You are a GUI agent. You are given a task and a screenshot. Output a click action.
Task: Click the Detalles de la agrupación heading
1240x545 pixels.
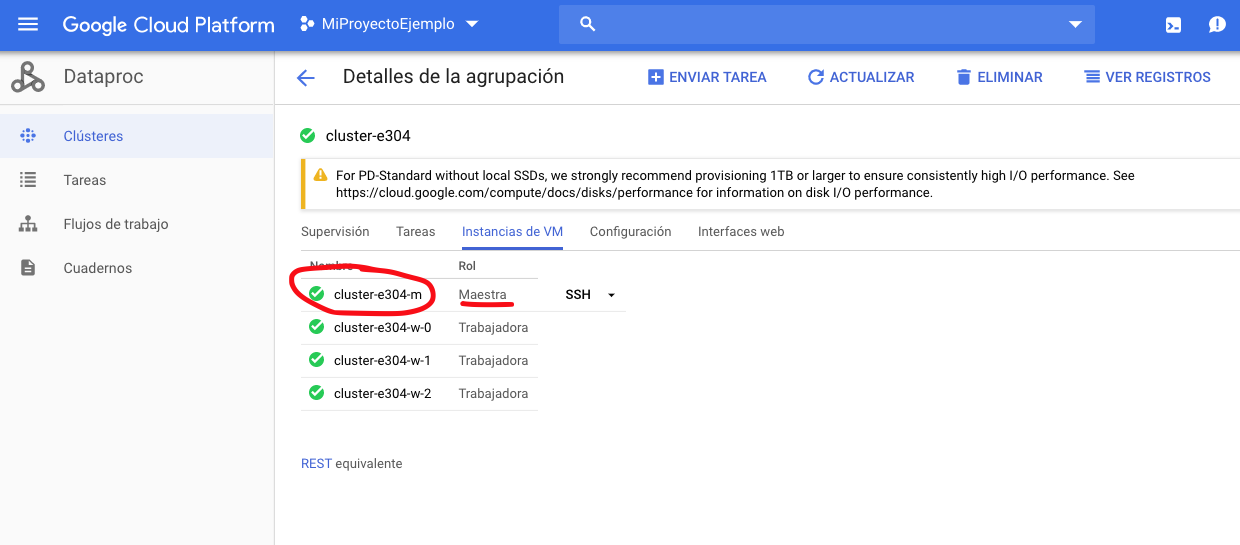tap(453, 77)
